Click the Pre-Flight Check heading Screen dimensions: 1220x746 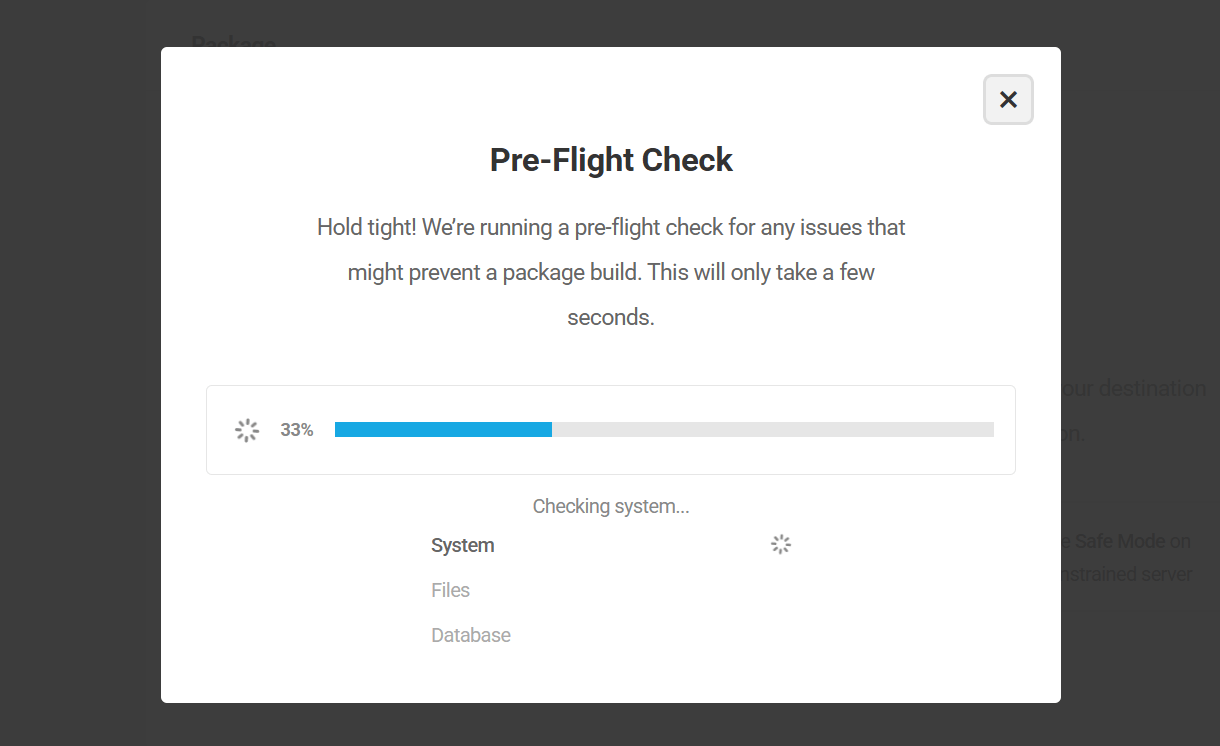(x=610, y=159)
